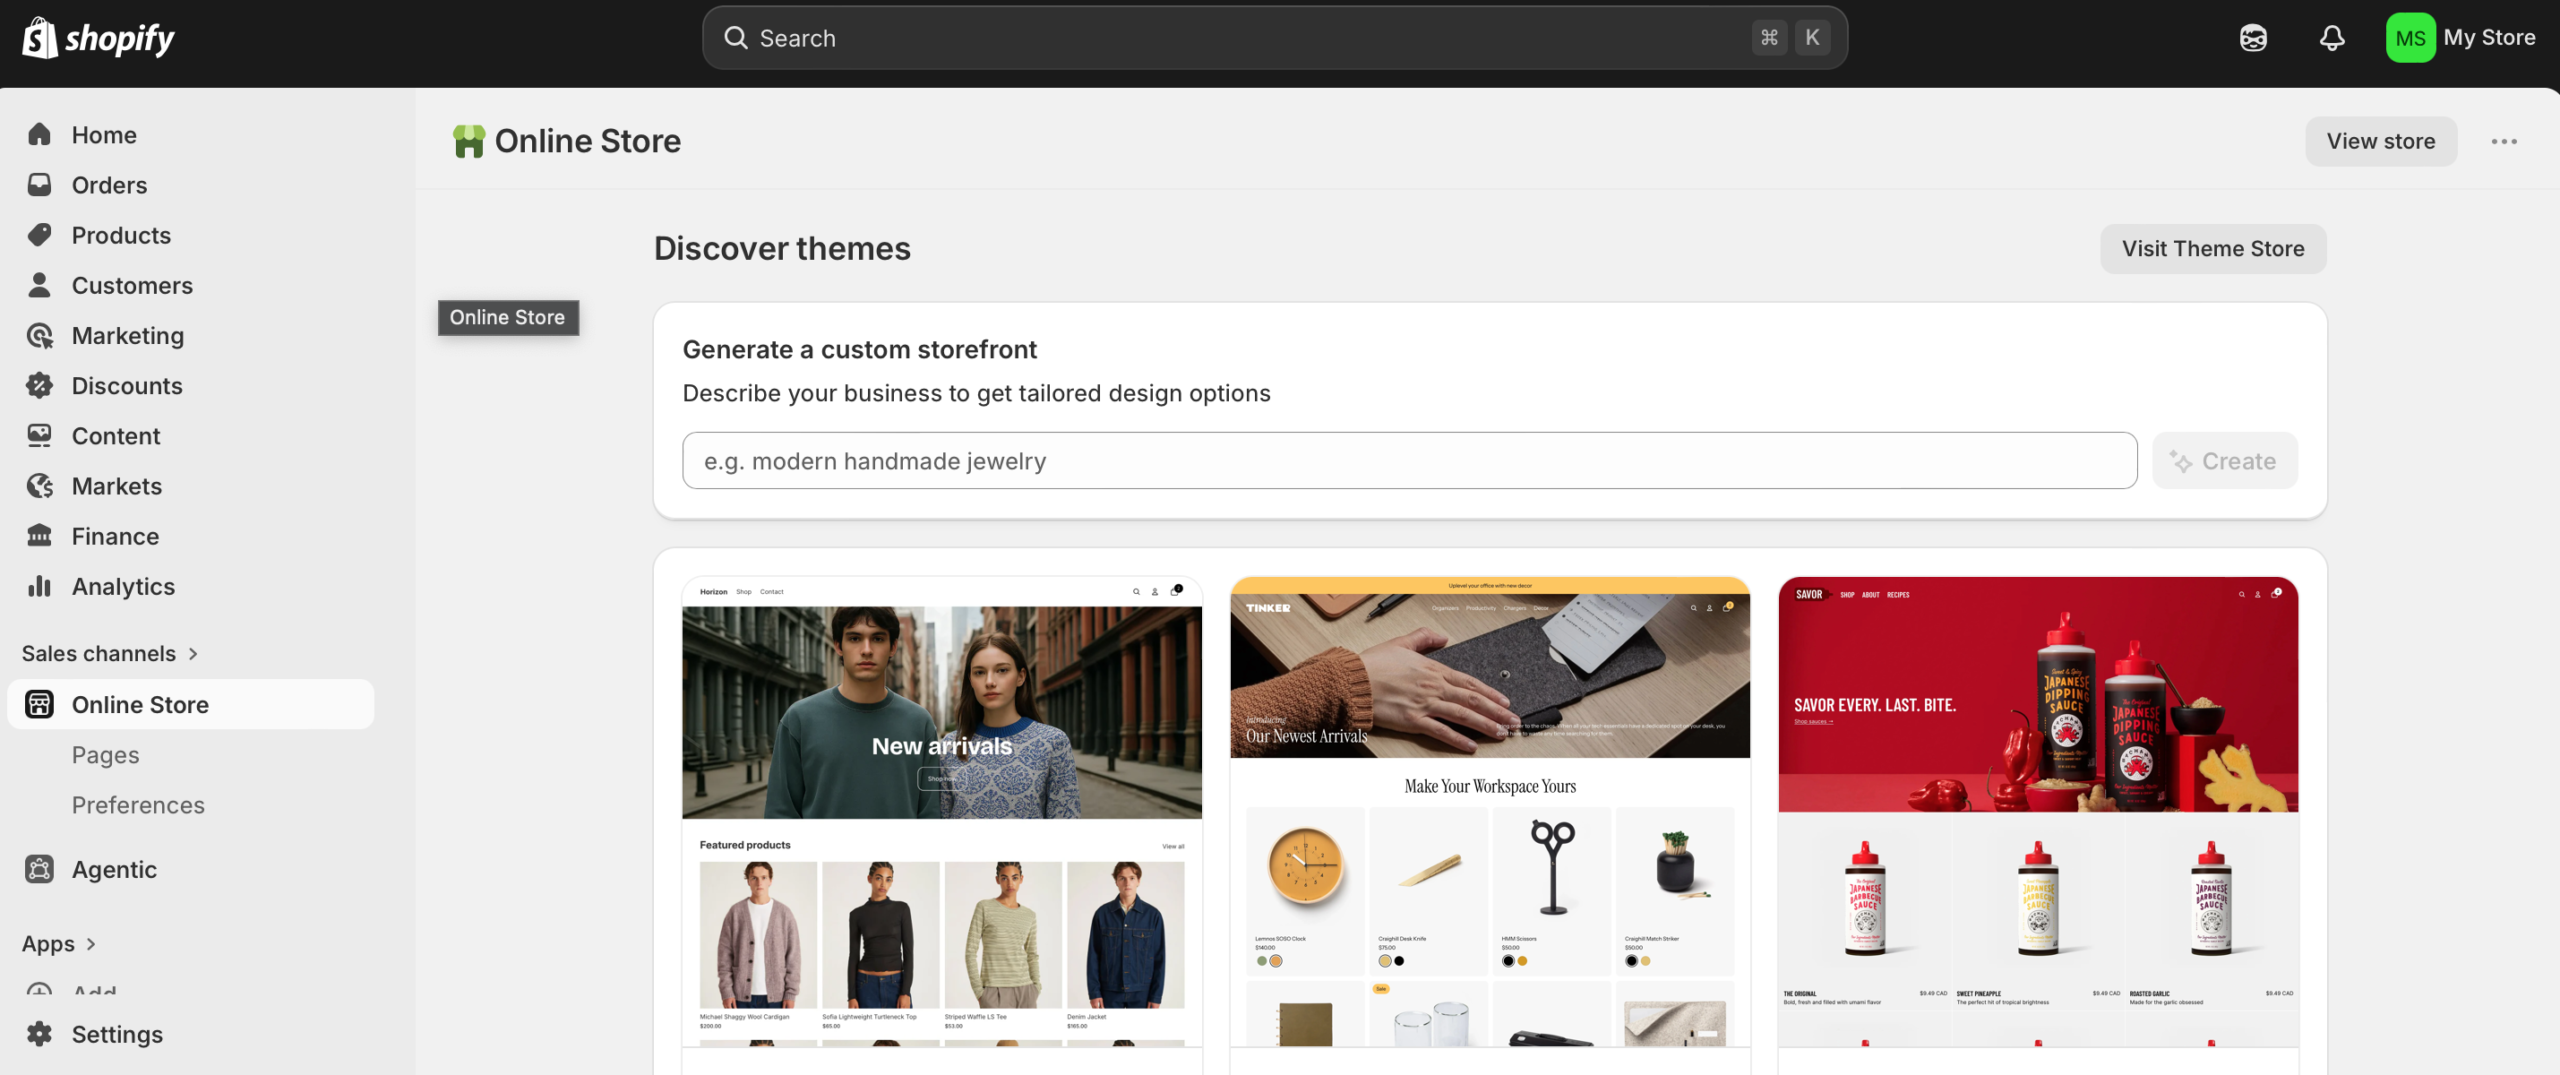Click the MS account avatar

[x=2410, y=38]
